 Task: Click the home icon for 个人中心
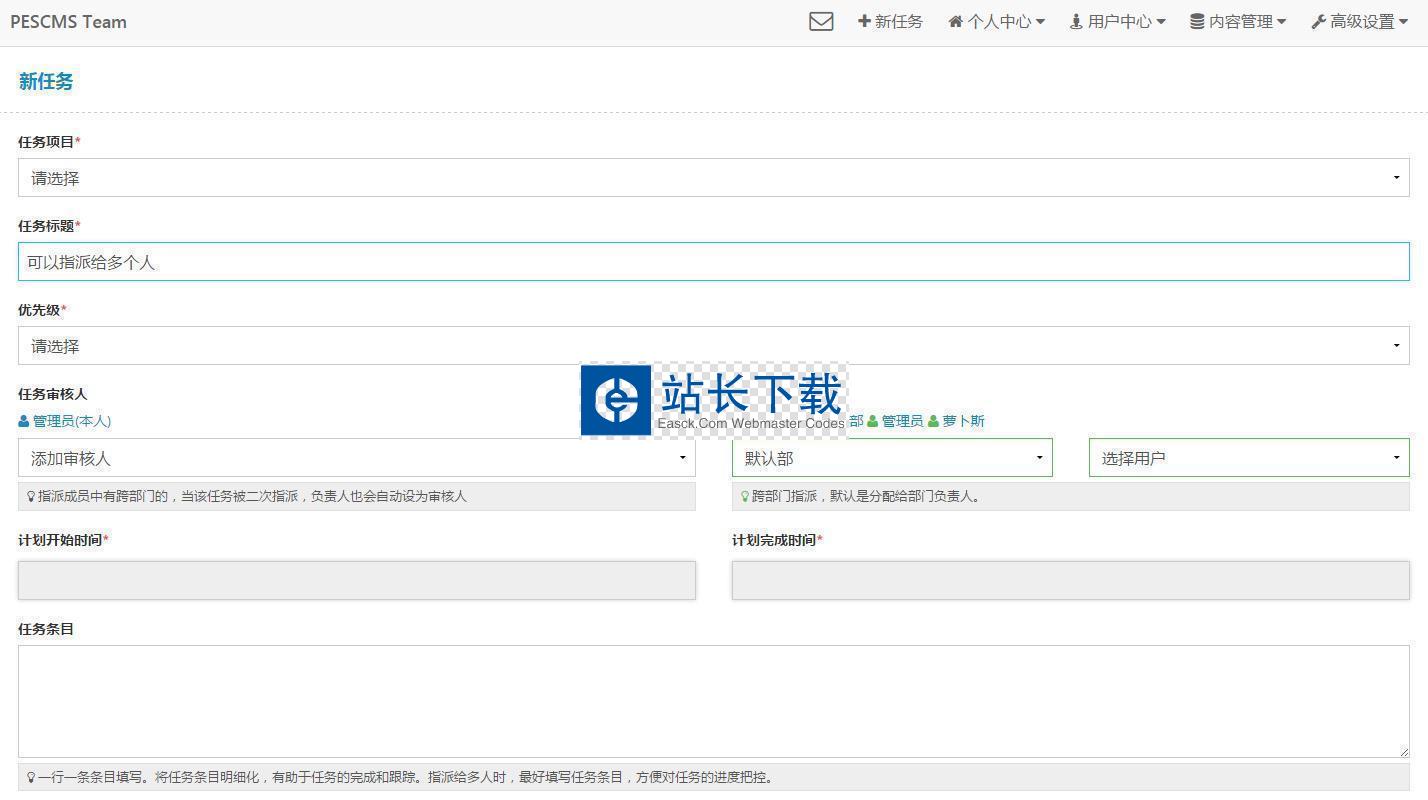click(x=956, y=21)
